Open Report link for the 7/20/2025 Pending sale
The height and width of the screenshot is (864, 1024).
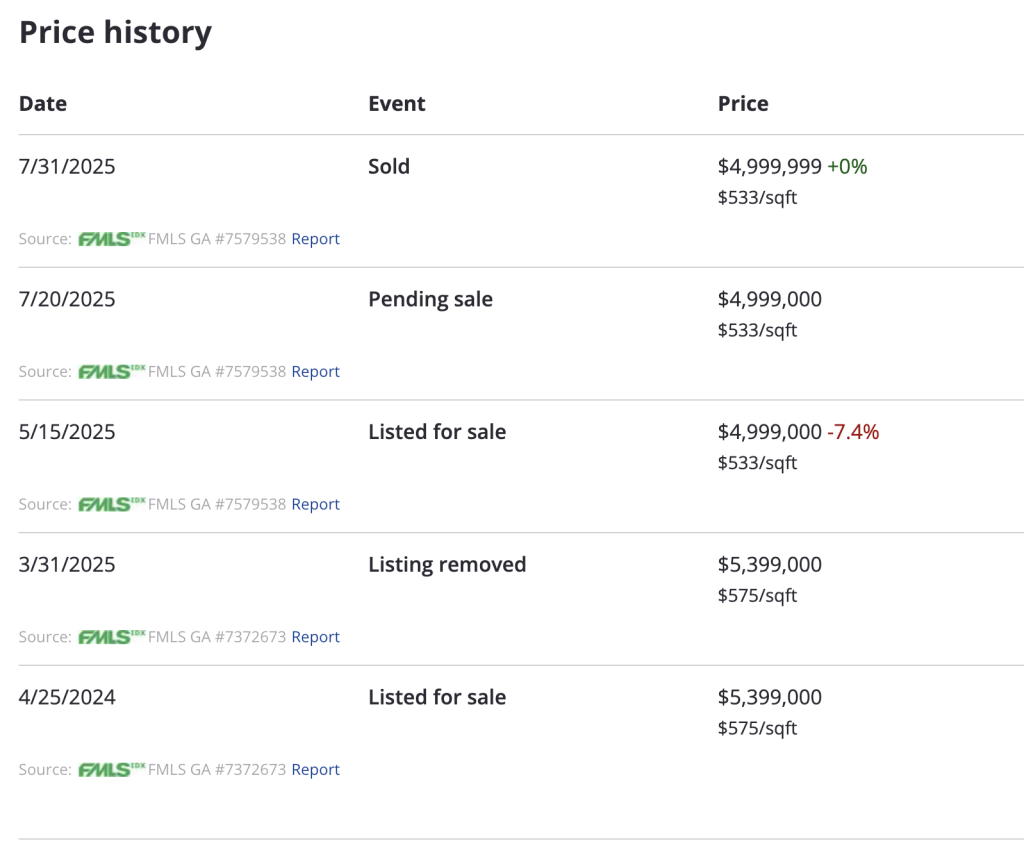click(x=315, y=372)
